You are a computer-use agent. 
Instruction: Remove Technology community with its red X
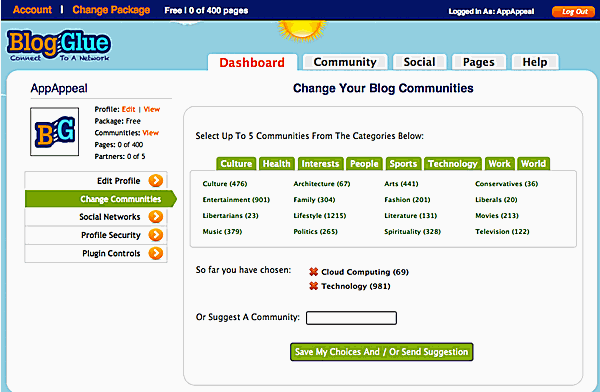313,286
